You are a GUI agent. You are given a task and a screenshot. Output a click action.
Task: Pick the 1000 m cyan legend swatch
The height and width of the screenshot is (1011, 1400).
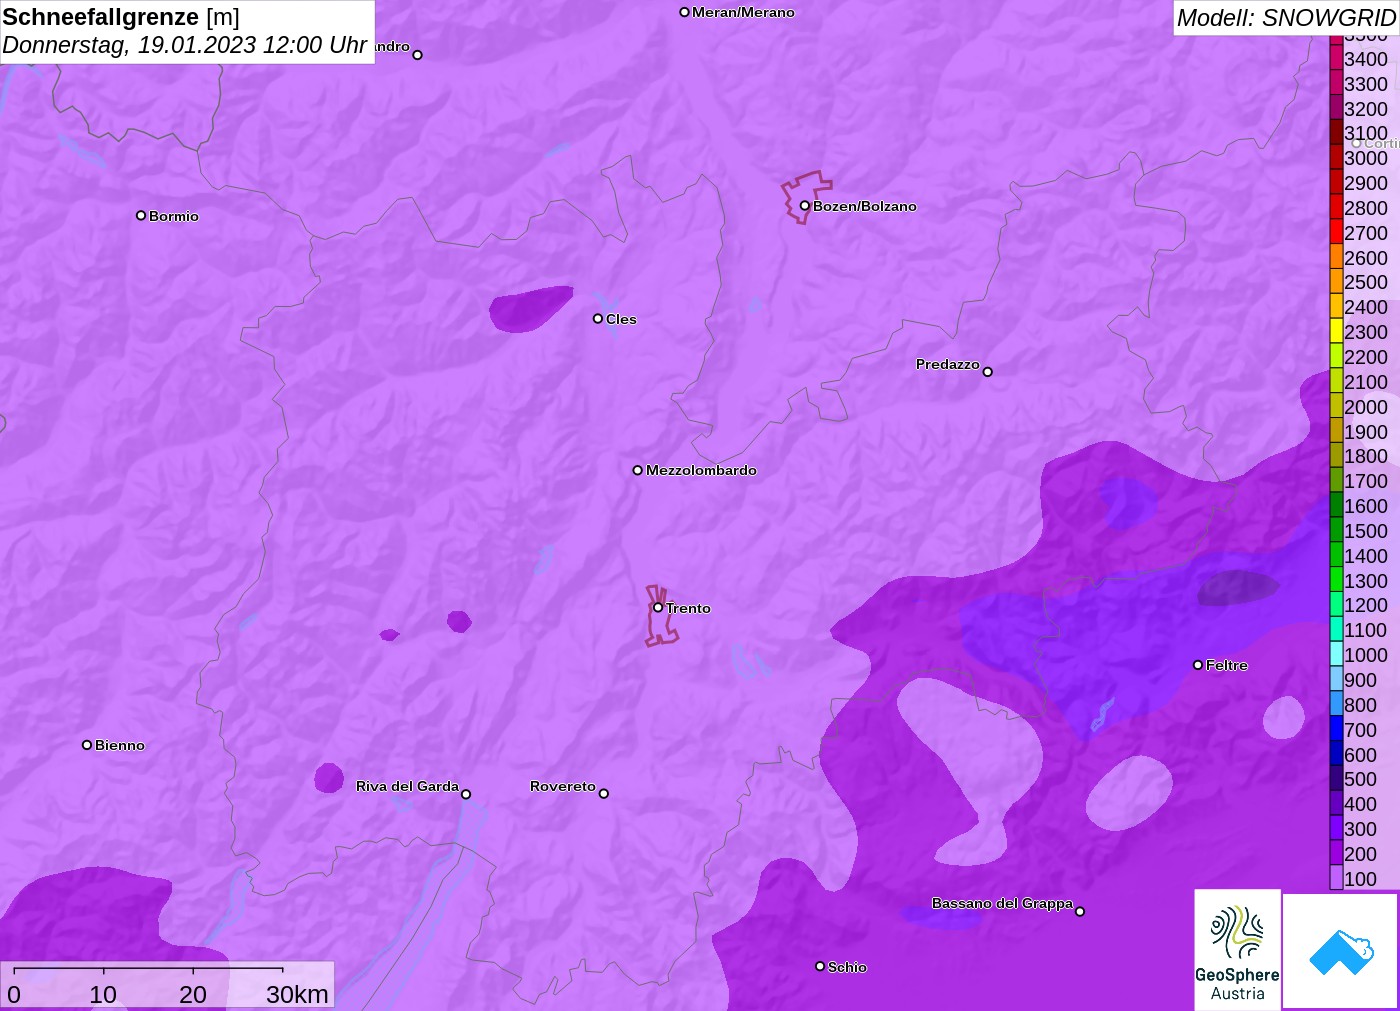tap(1336, 655)
